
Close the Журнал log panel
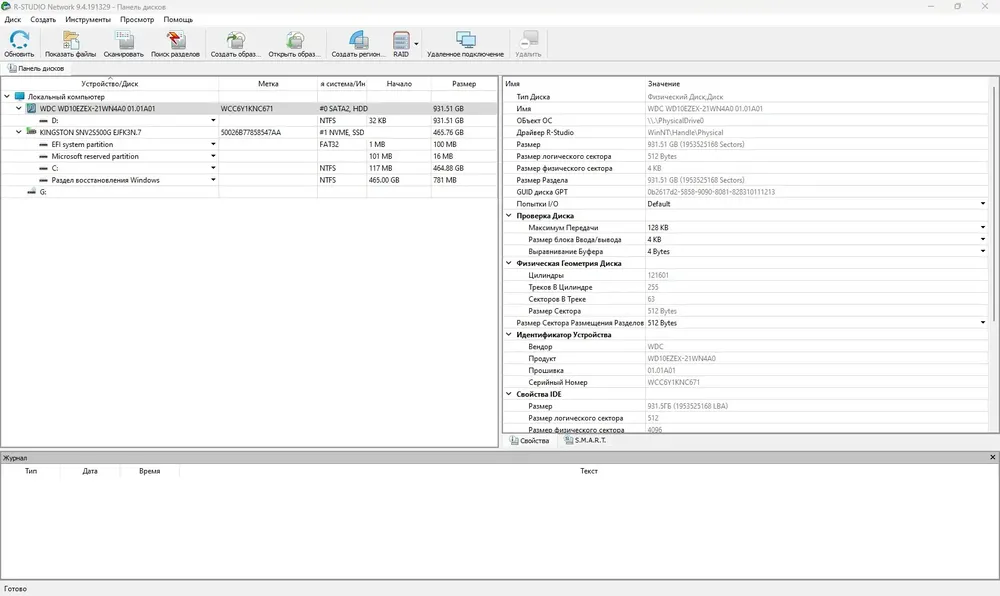pos(992,457)
